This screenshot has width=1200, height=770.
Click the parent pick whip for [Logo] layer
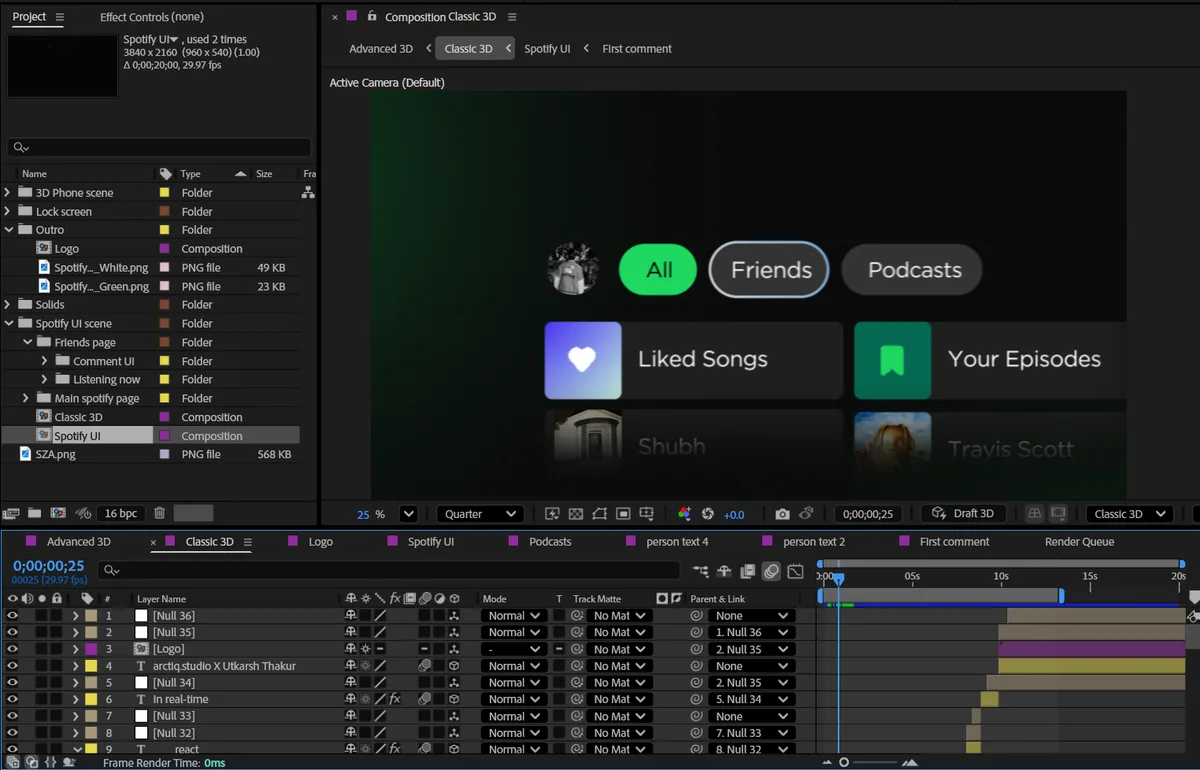click(x=696, y=649)
